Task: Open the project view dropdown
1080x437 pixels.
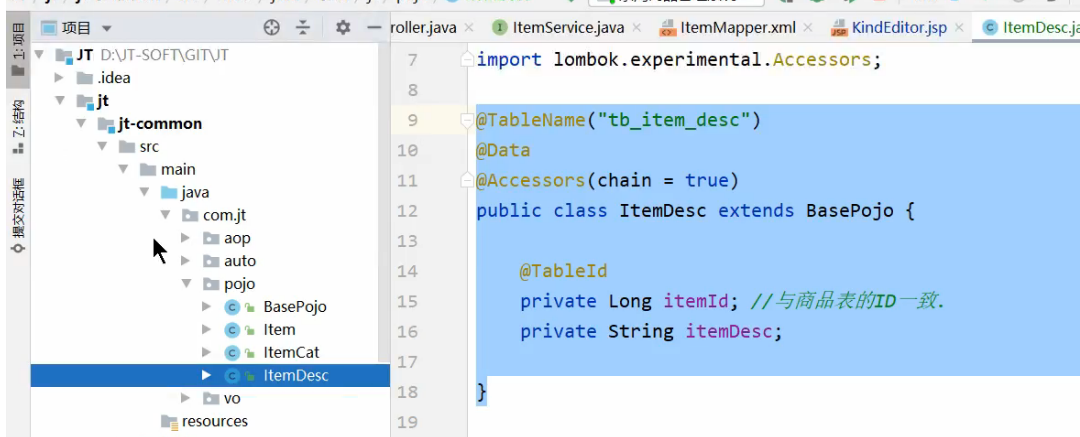Action: click(106, 28)
